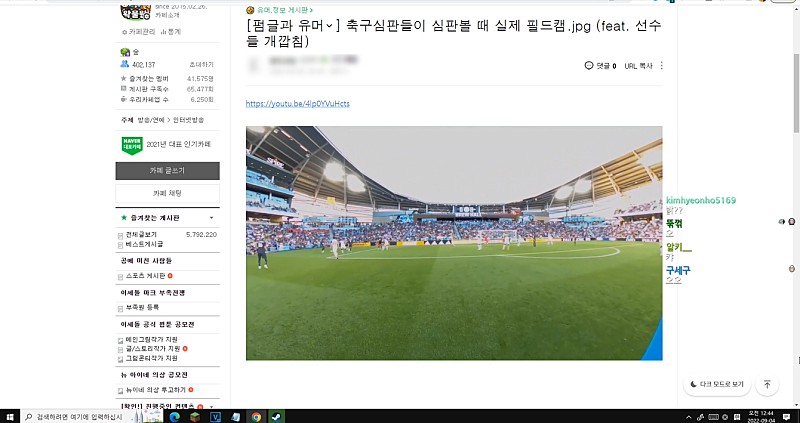Toggle 다크 모드로 보기 button
800x423 pixels.
tap(717, 384)
